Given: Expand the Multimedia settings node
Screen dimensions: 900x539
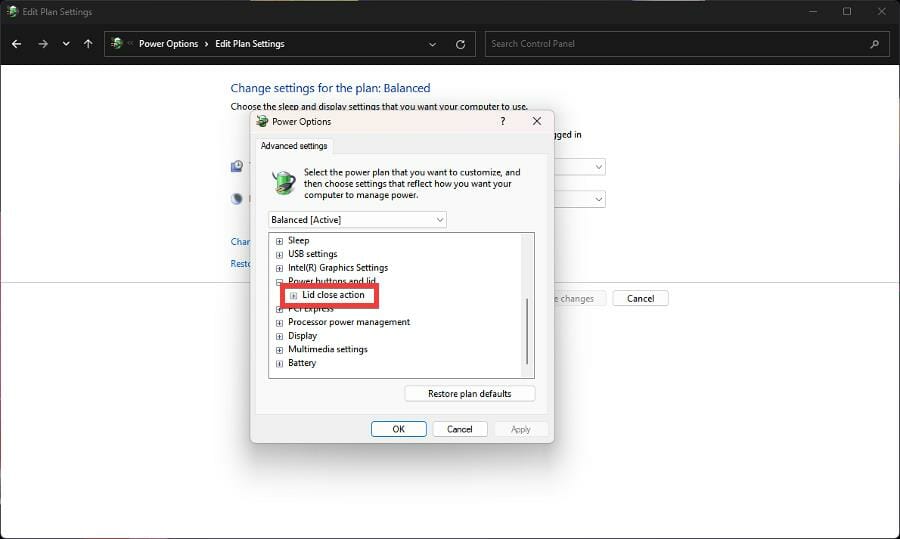Looking at the screenshot, I should pos(280,350).
